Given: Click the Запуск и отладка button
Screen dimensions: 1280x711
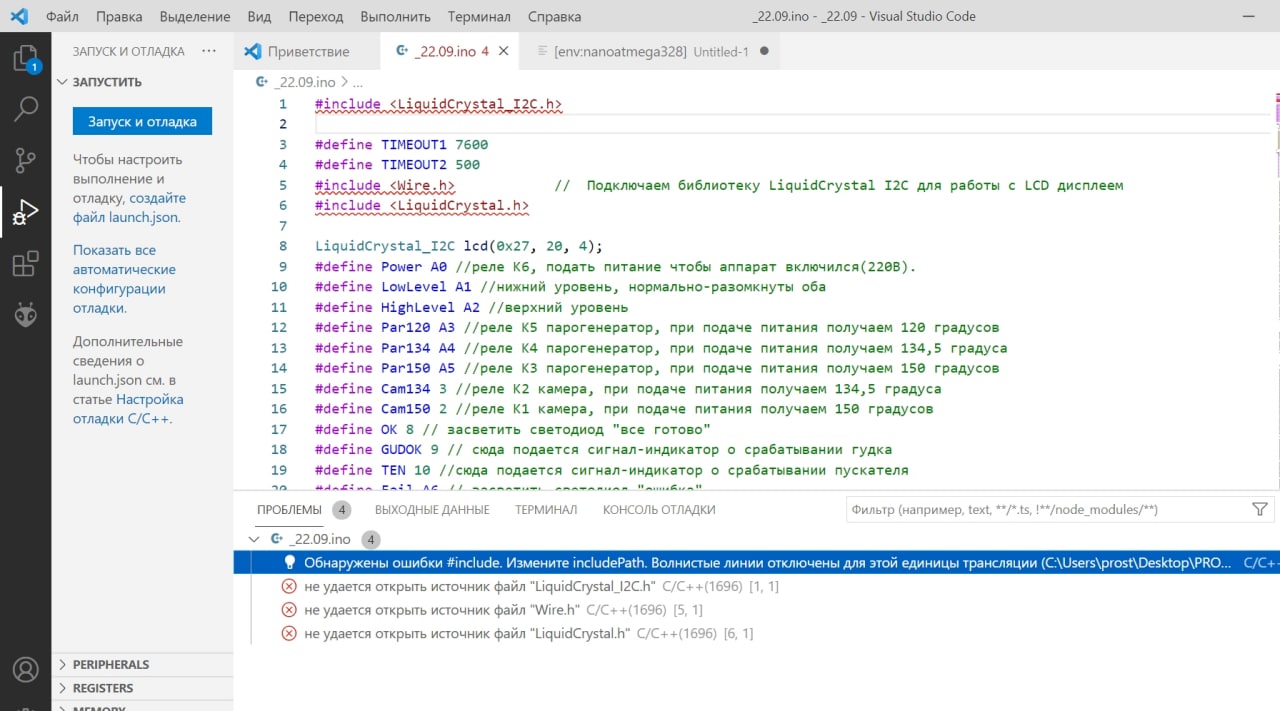Looking at the screenshot, I should pyautogui.click(x=142, y=121).
